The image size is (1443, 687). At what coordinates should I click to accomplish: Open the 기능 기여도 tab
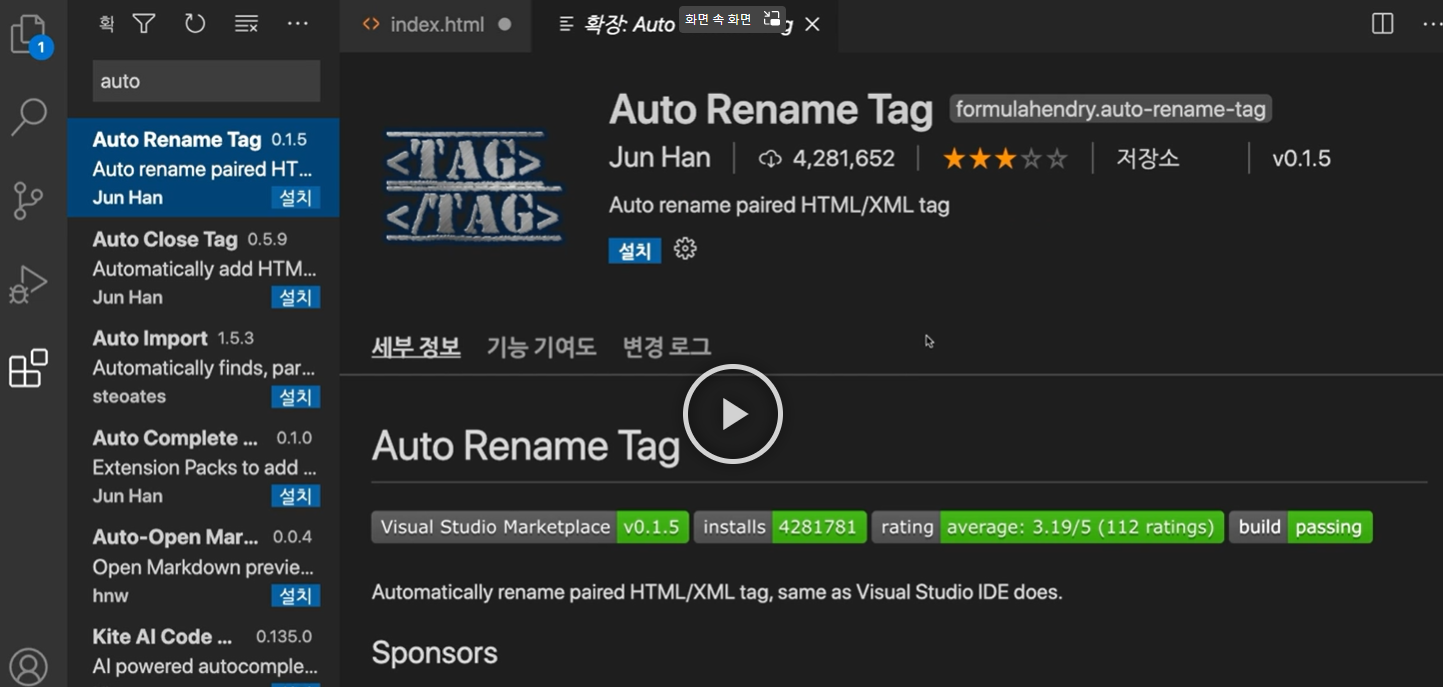[x=541, y=347]
